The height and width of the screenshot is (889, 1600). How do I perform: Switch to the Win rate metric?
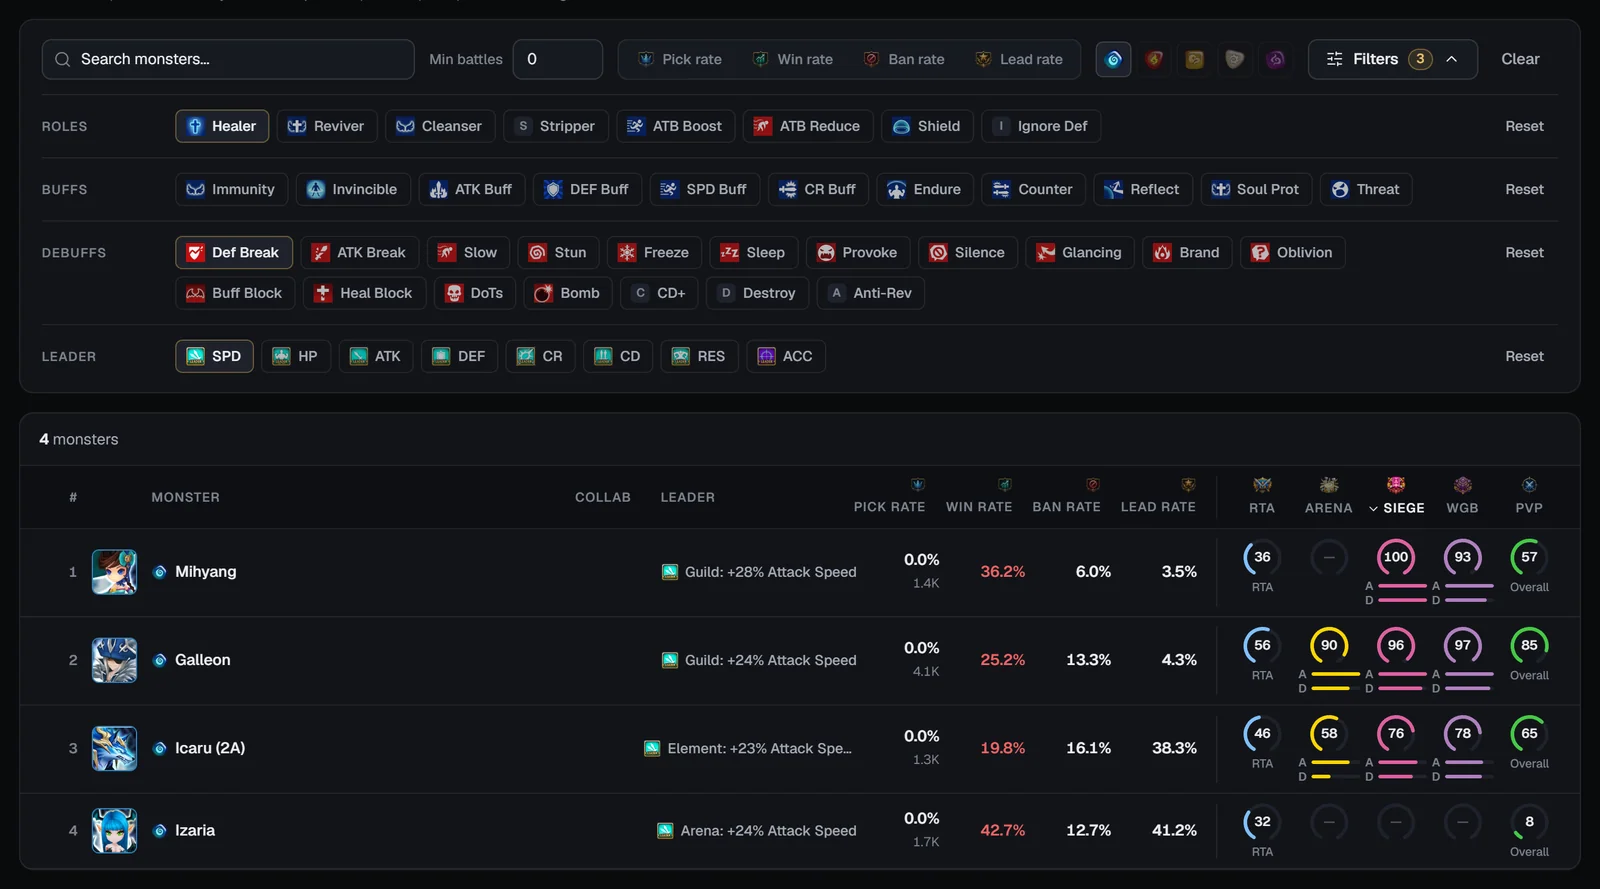coord(793,59)
